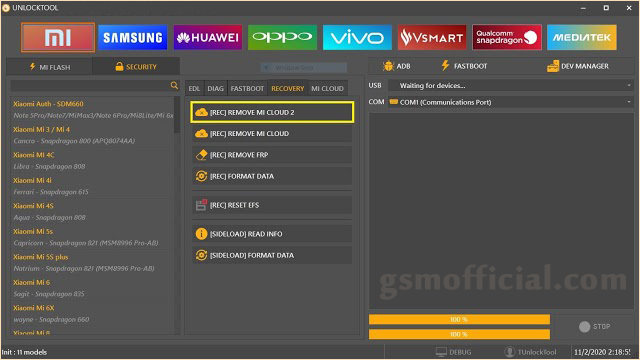640x360 pixels.
Task: Click the info icon on Read Info
Action: 201,234
